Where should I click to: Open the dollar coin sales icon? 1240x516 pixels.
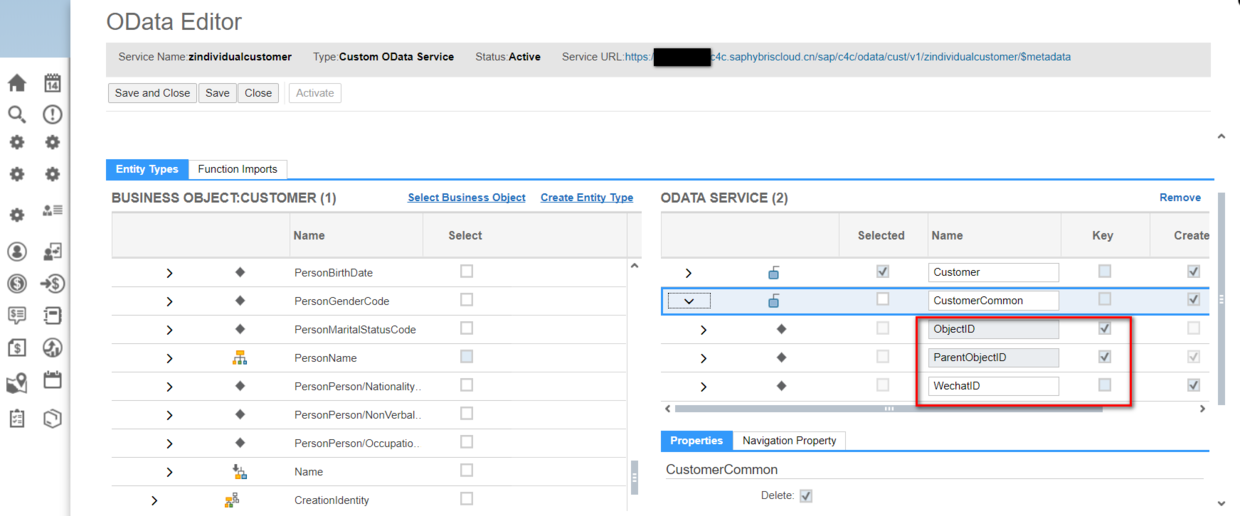click(x=17, y=284)
